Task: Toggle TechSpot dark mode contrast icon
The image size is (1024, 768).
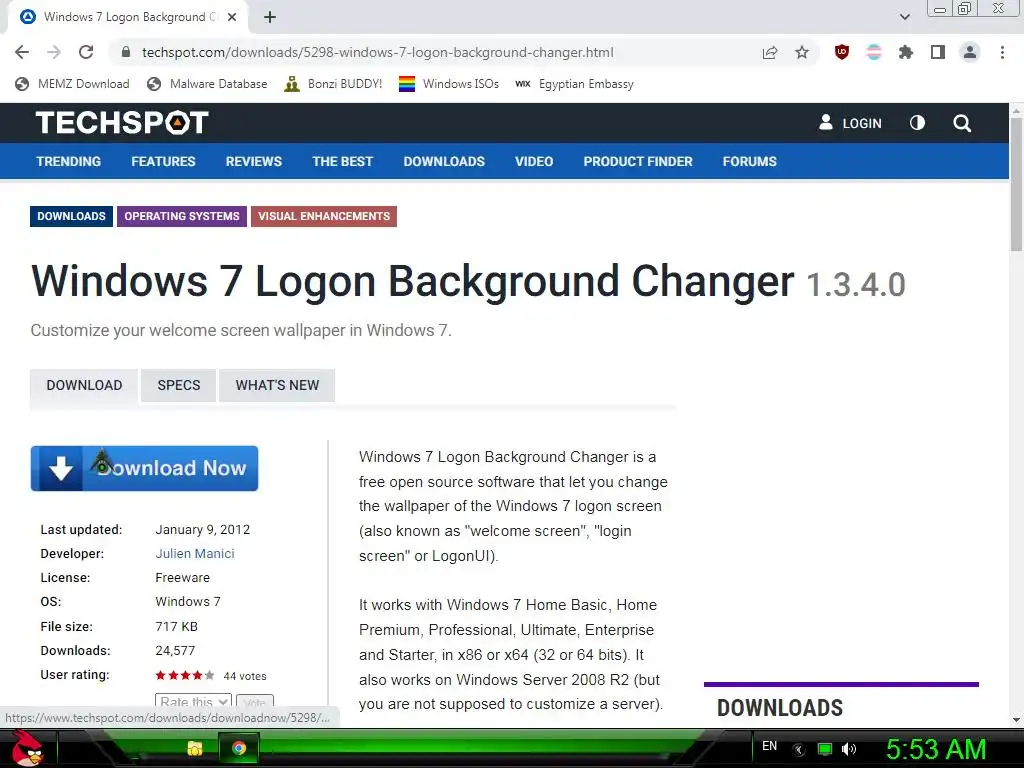Action: pos(917,123)
